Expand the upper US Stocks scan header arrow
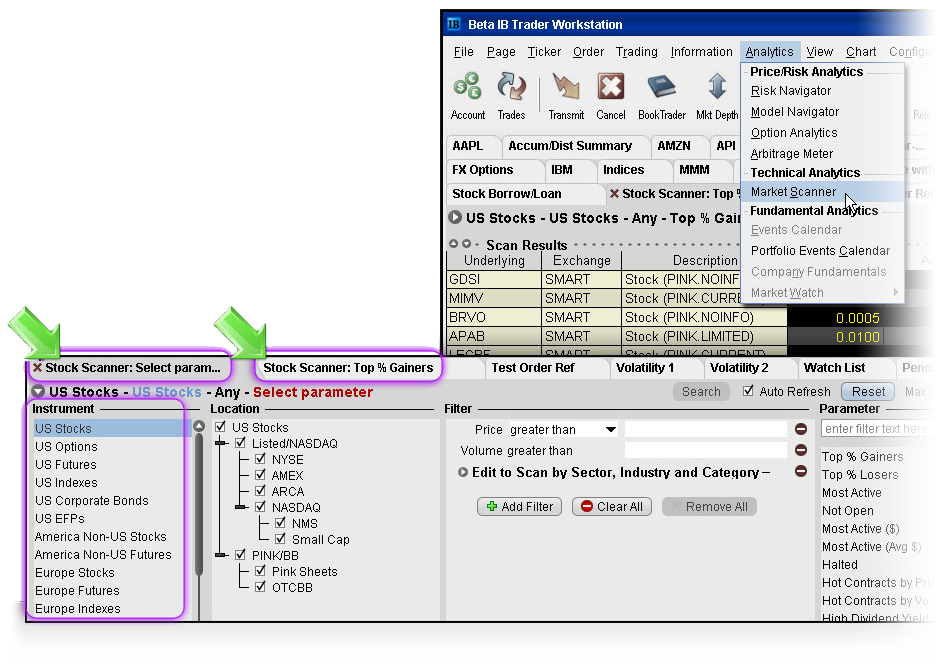The image size is (948, 670). click(x=455, y=217)
